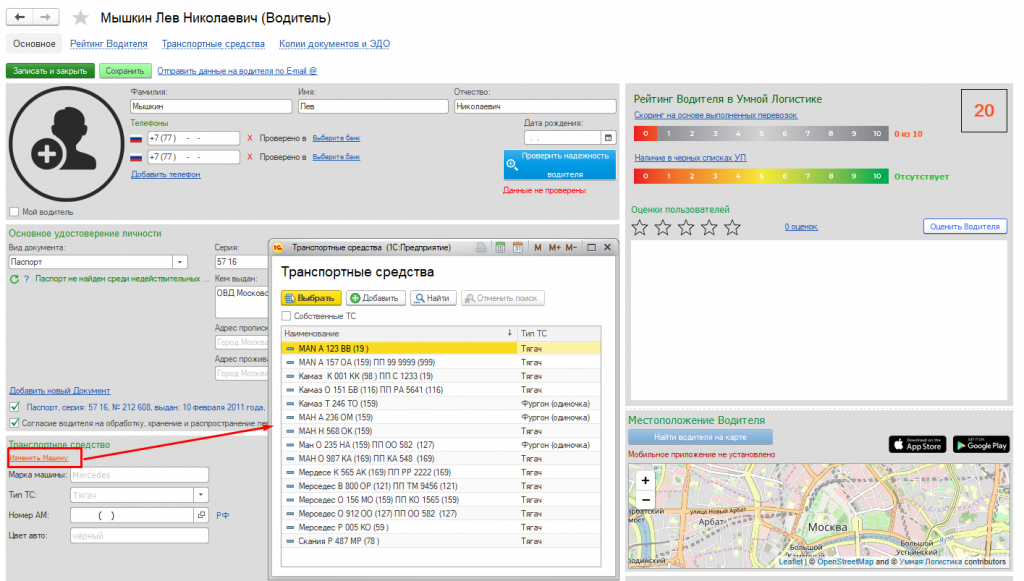Refresh passport validity check icon
The image size is (1024, 581).
tap(14, 279)
